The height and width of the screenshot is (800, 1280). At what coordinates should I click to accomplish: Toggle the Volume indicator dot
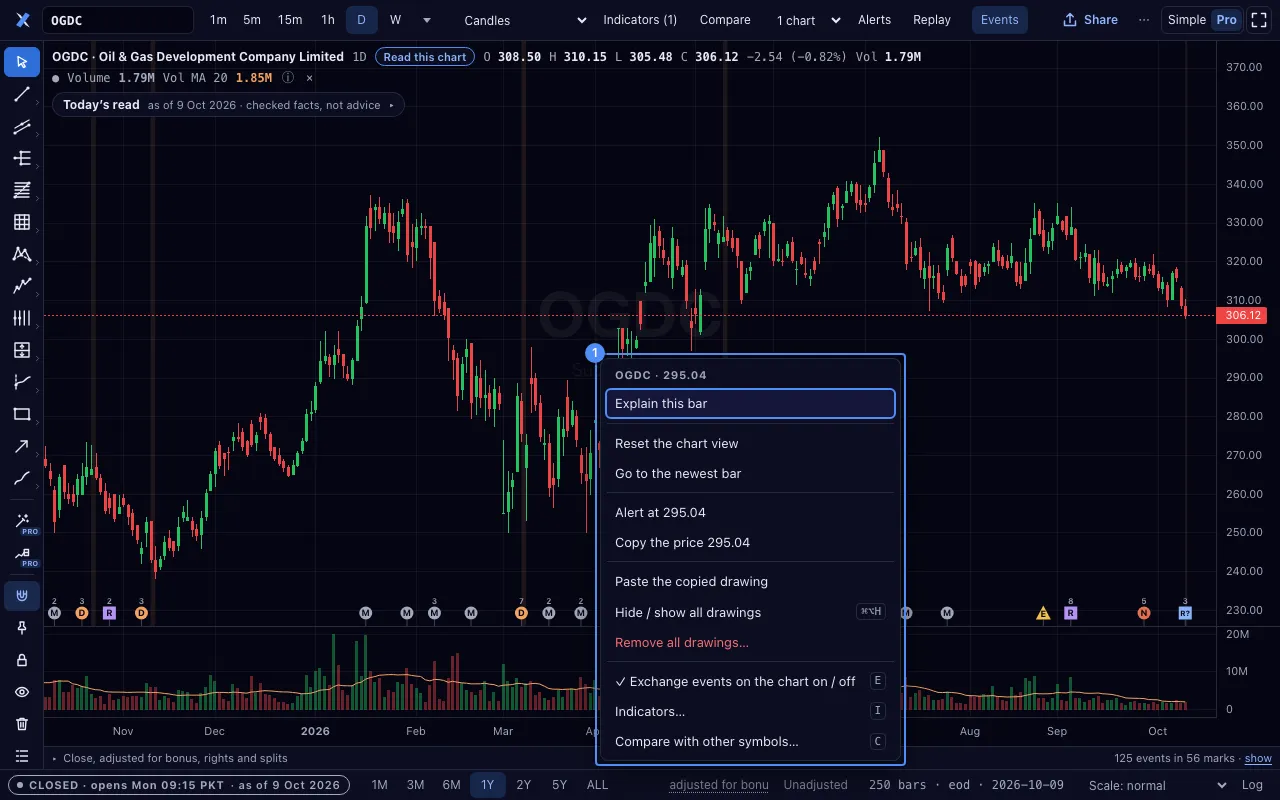point(55,78)
